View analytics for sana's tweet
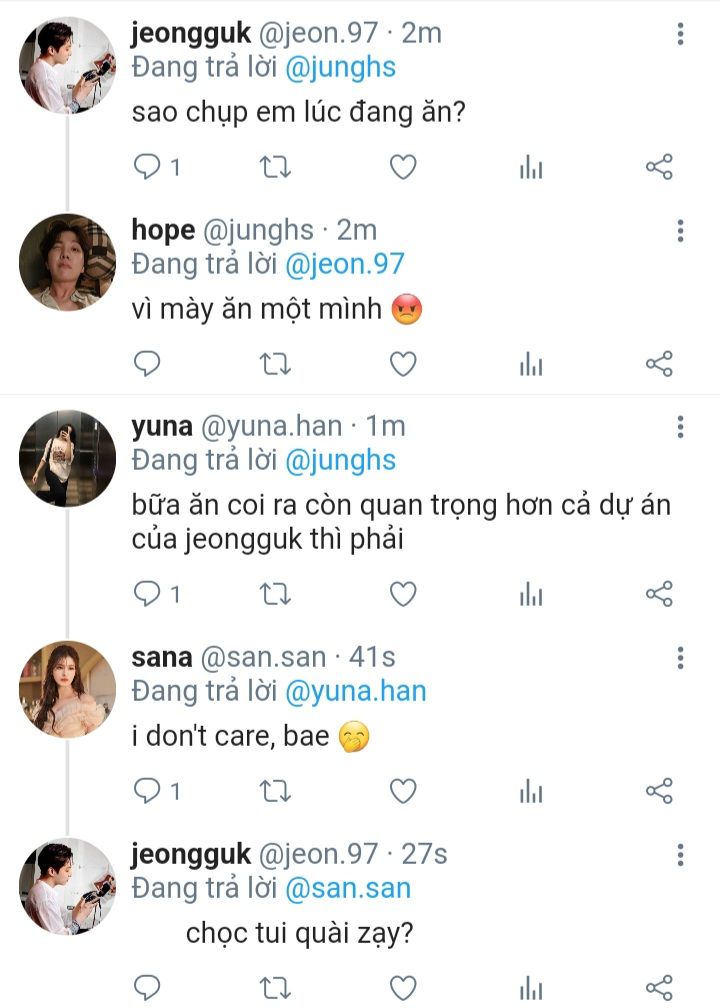The image size is (720, 1008). point(531,792)
